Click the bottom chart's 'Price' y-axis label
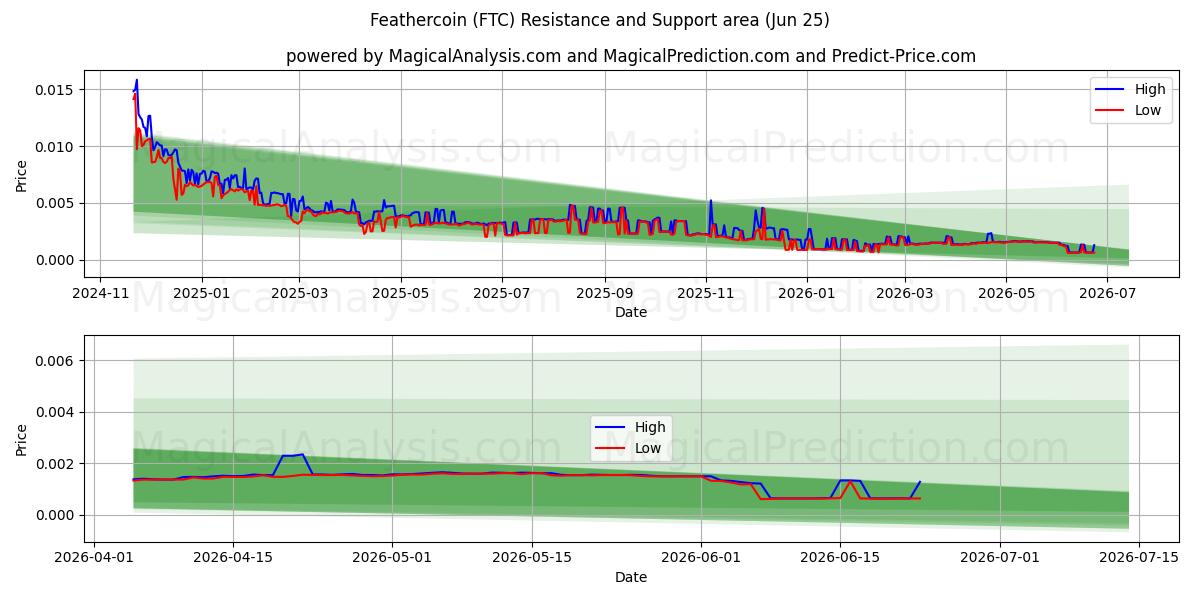 22,439
